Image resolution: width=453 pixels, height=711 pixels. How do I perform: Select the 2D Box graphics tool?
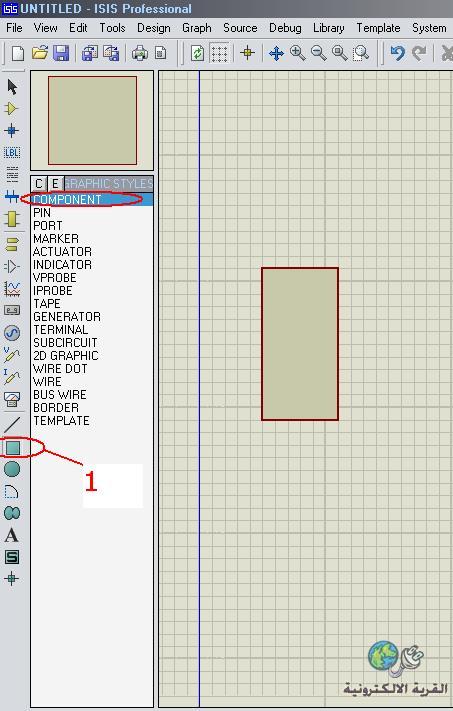(x=13, y=448)
